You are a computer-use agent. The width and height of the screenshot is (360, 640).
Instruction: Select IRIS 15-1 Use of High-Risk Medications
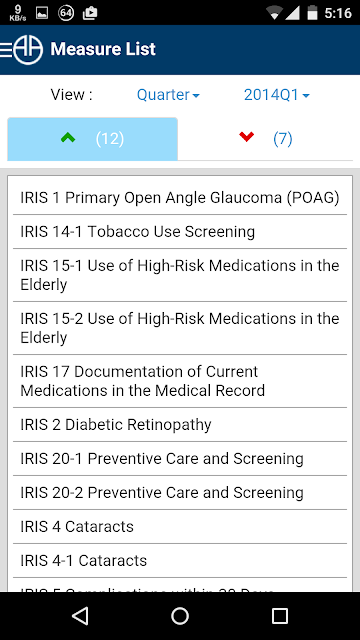point(180,275)
